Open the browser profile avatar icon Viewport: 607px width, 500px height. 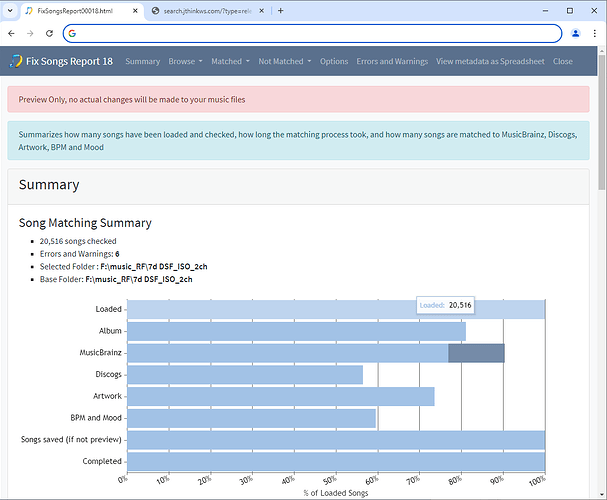click(x=576, y=34)
